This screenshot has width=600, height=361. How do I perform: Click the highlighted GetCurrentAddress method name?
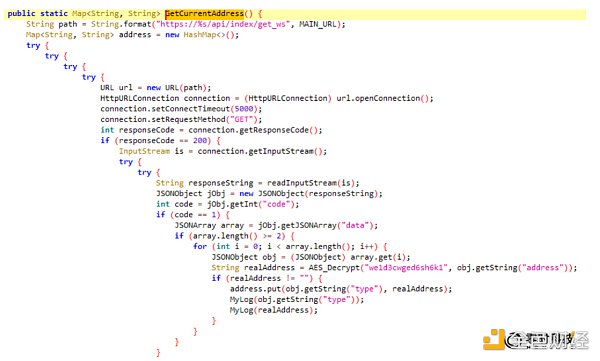tap(204, 13)
